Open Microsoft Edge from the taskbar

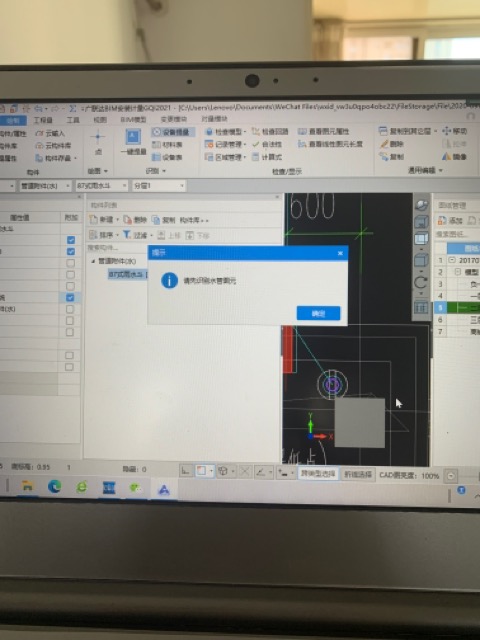[54, 487]
